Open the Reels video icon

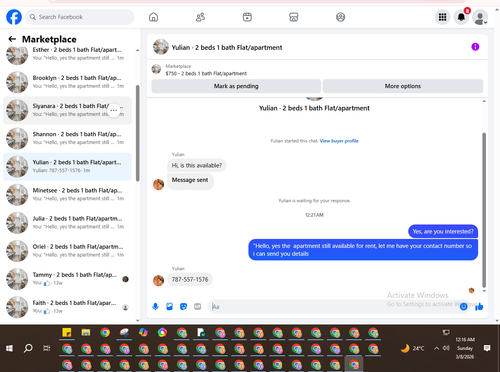pos(247,17)
